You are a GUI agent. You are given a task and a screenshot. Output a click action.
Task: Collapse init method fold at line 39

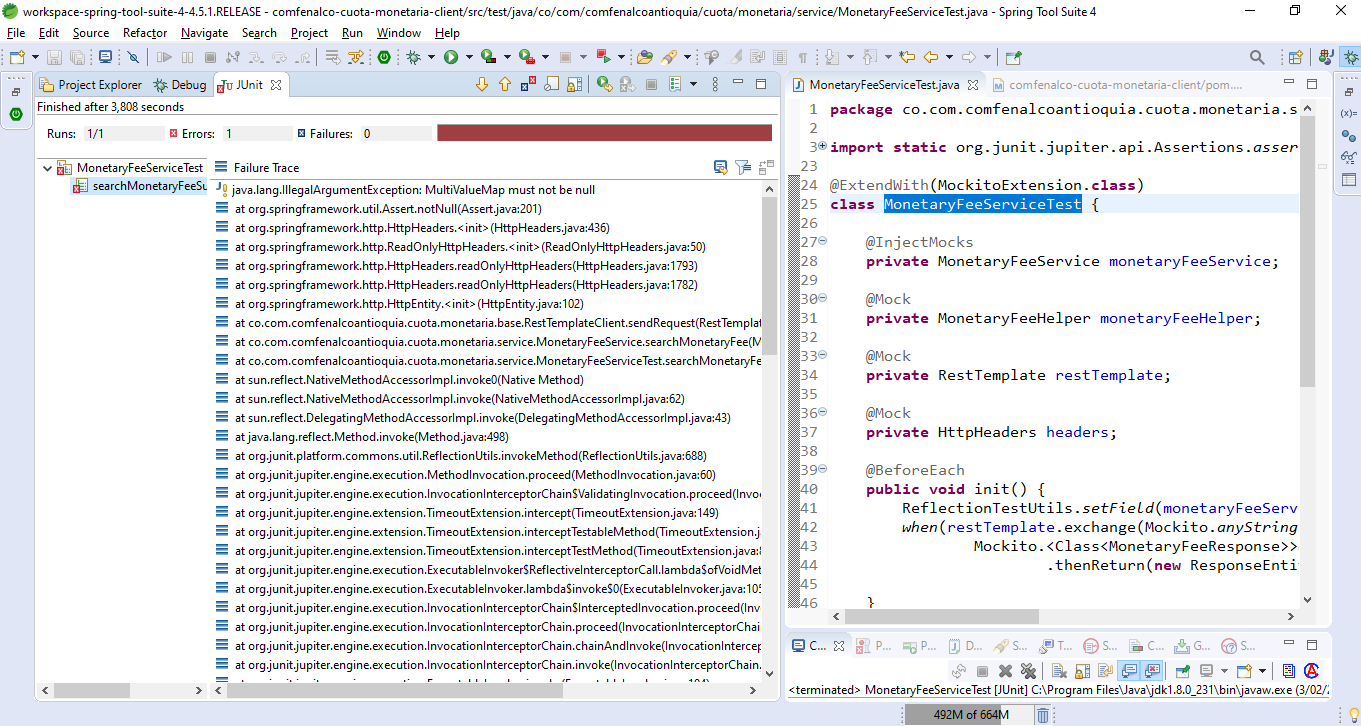point(822,469)
